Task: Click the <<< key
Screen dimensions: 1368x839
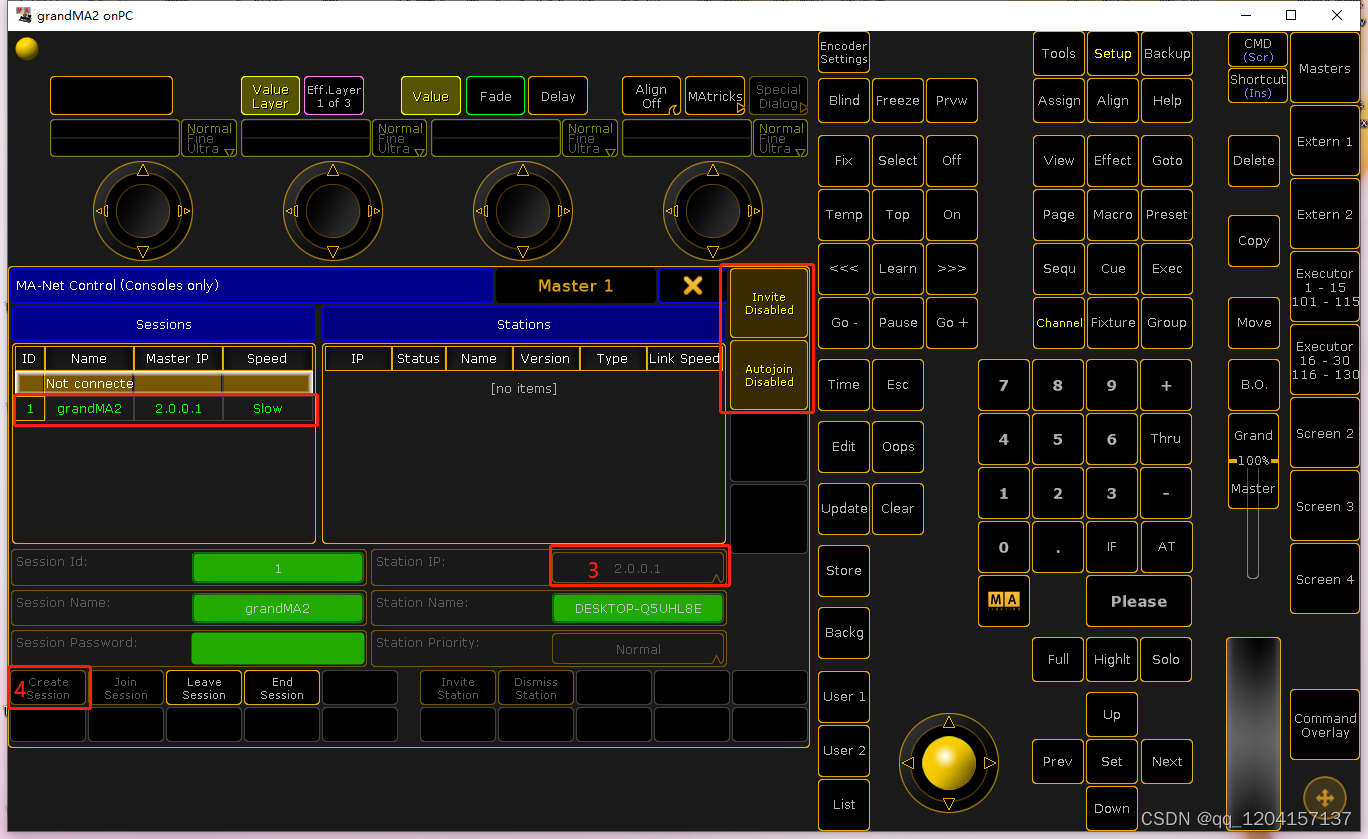Action: 844,269
